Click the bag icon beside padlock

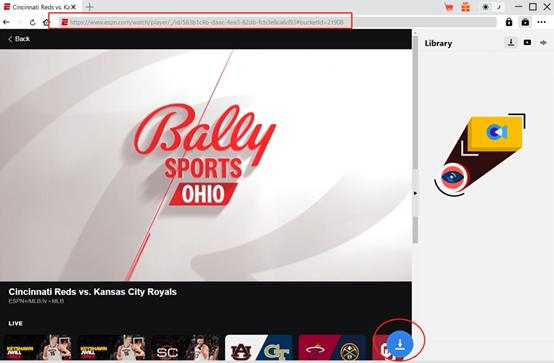[525, 22]
